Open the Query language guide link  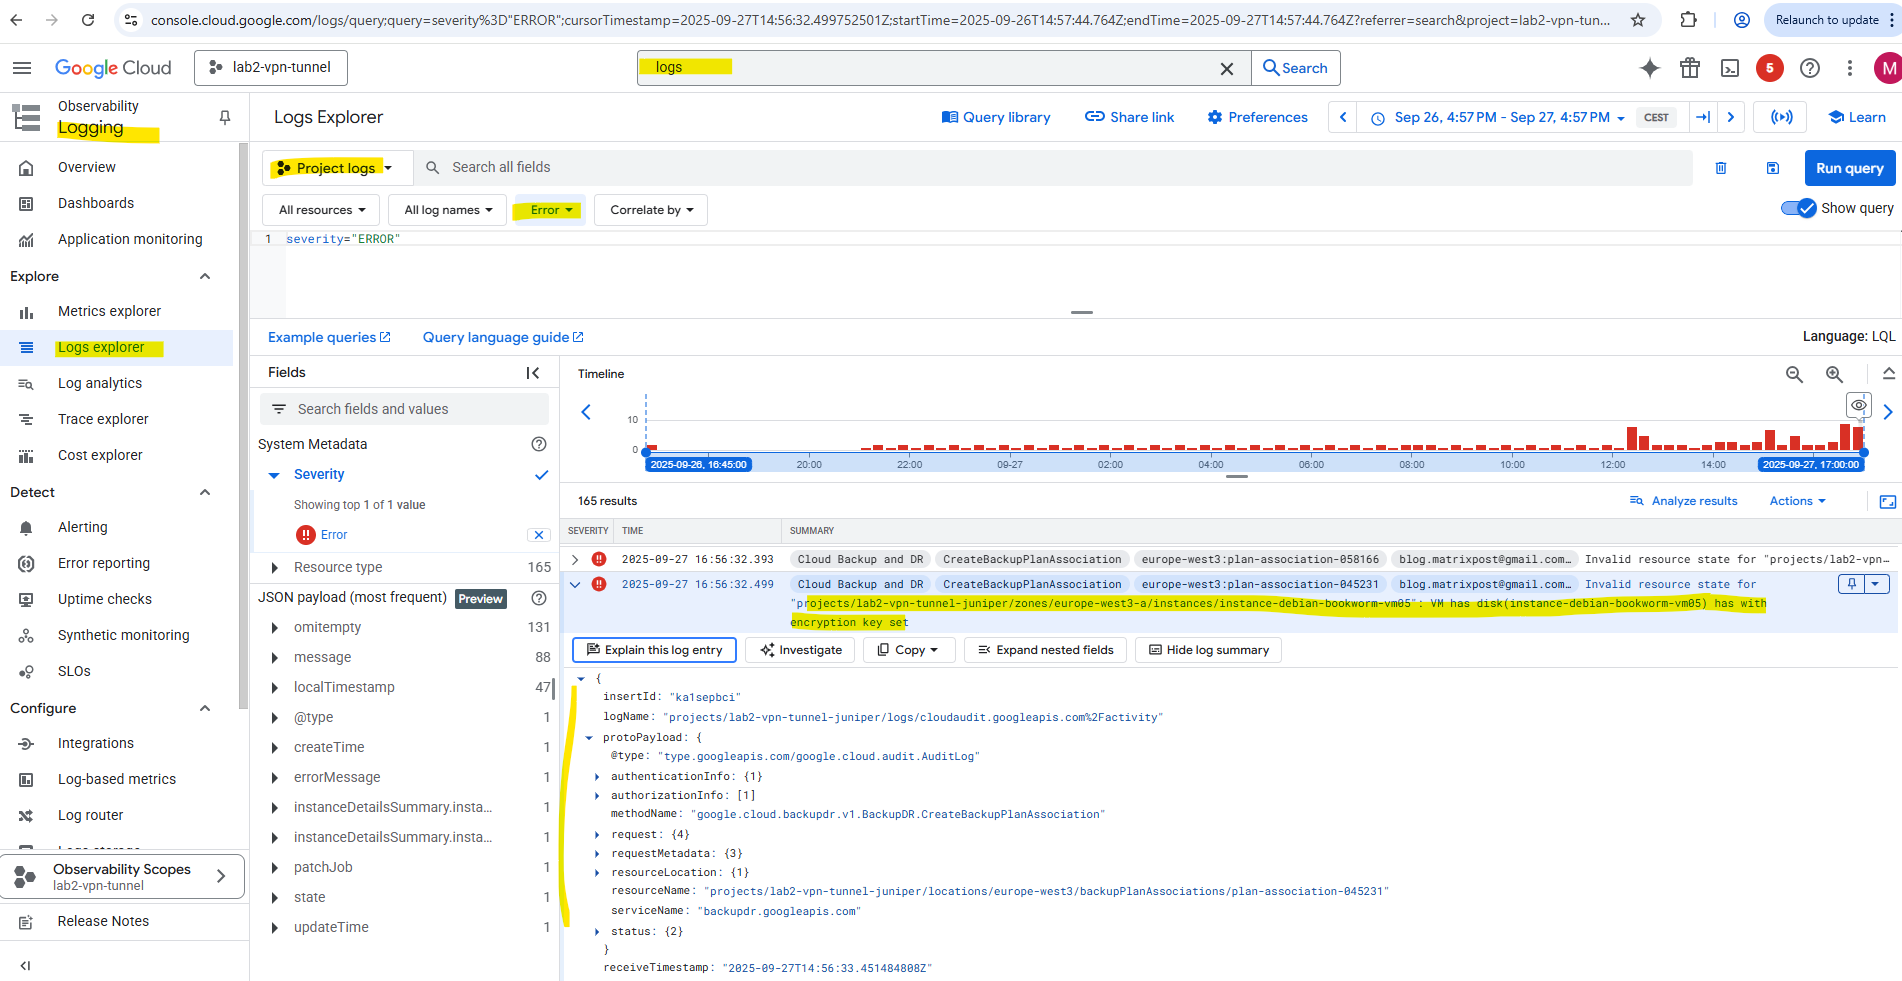coord(502,337)
